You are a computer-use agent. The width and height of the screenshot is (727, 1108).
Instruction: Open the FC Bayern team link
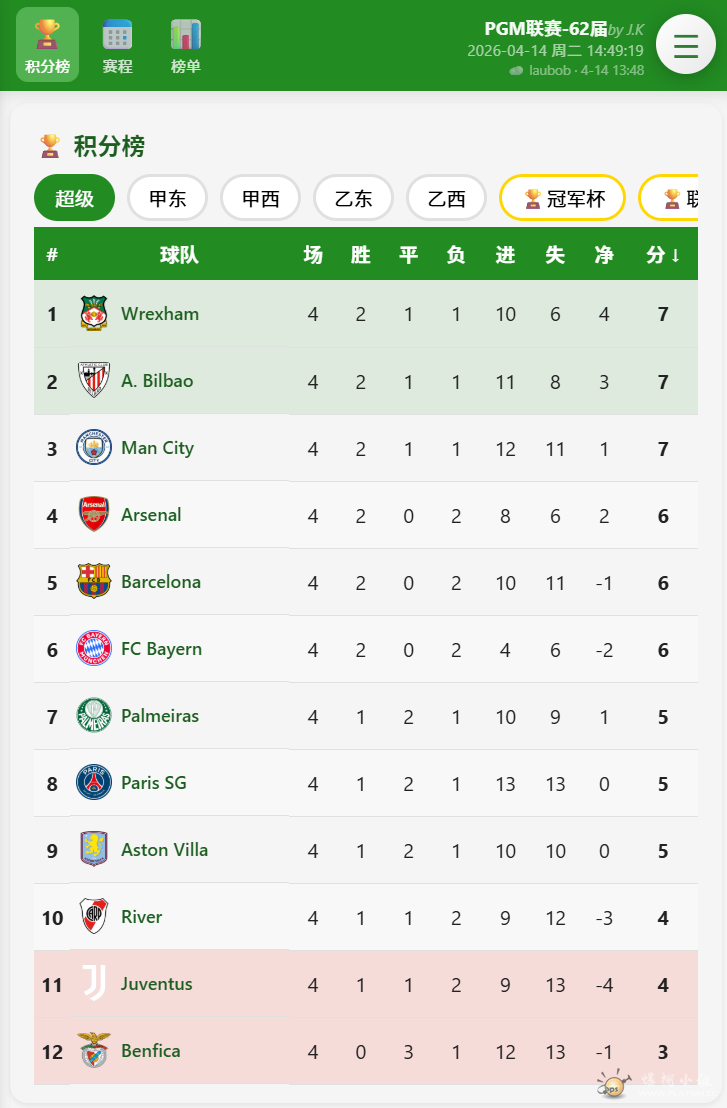click(x=161, y=649)
